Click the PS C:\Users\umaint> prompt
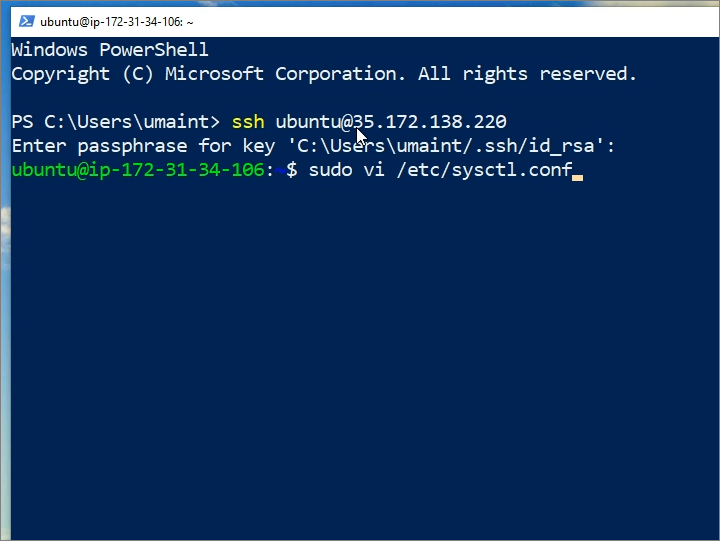Screen dimensions: 720x541 coord(115,122)
